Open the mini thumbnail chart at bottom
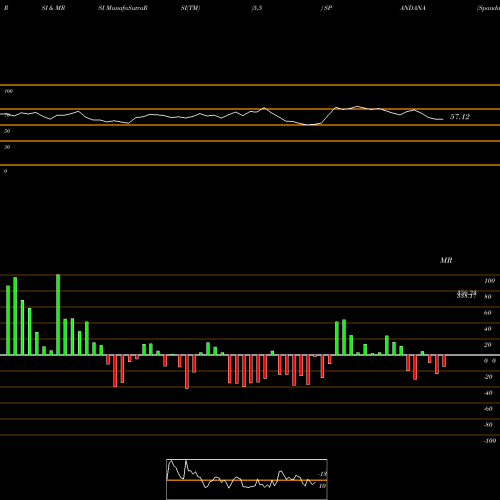 point(247,479)
